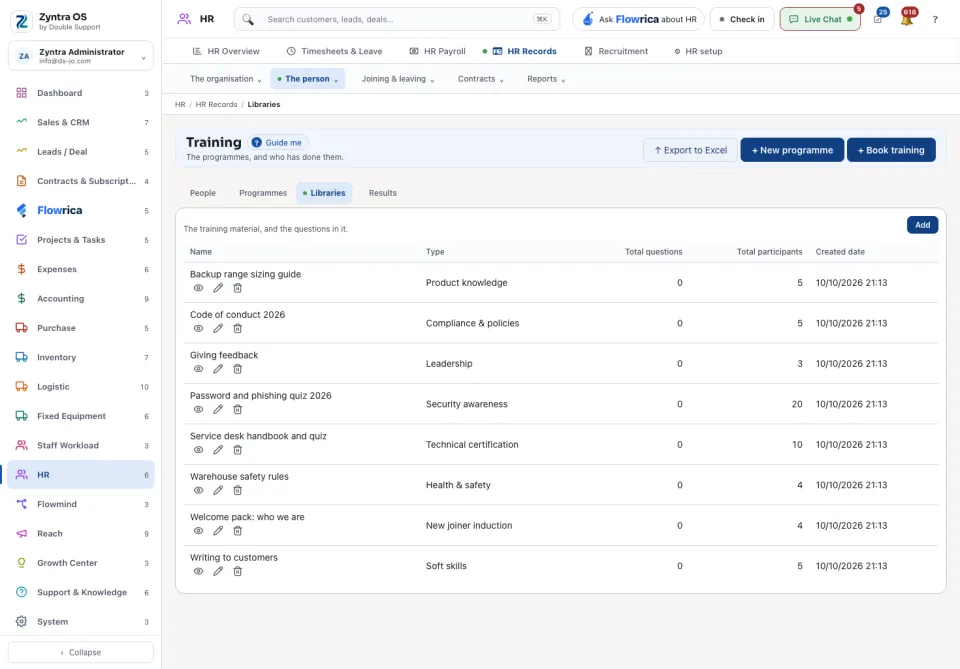The image size is (960, 669).
Task: Click the Reach megaphone icon
Action: pyautogui.click(x=21, y=533)
